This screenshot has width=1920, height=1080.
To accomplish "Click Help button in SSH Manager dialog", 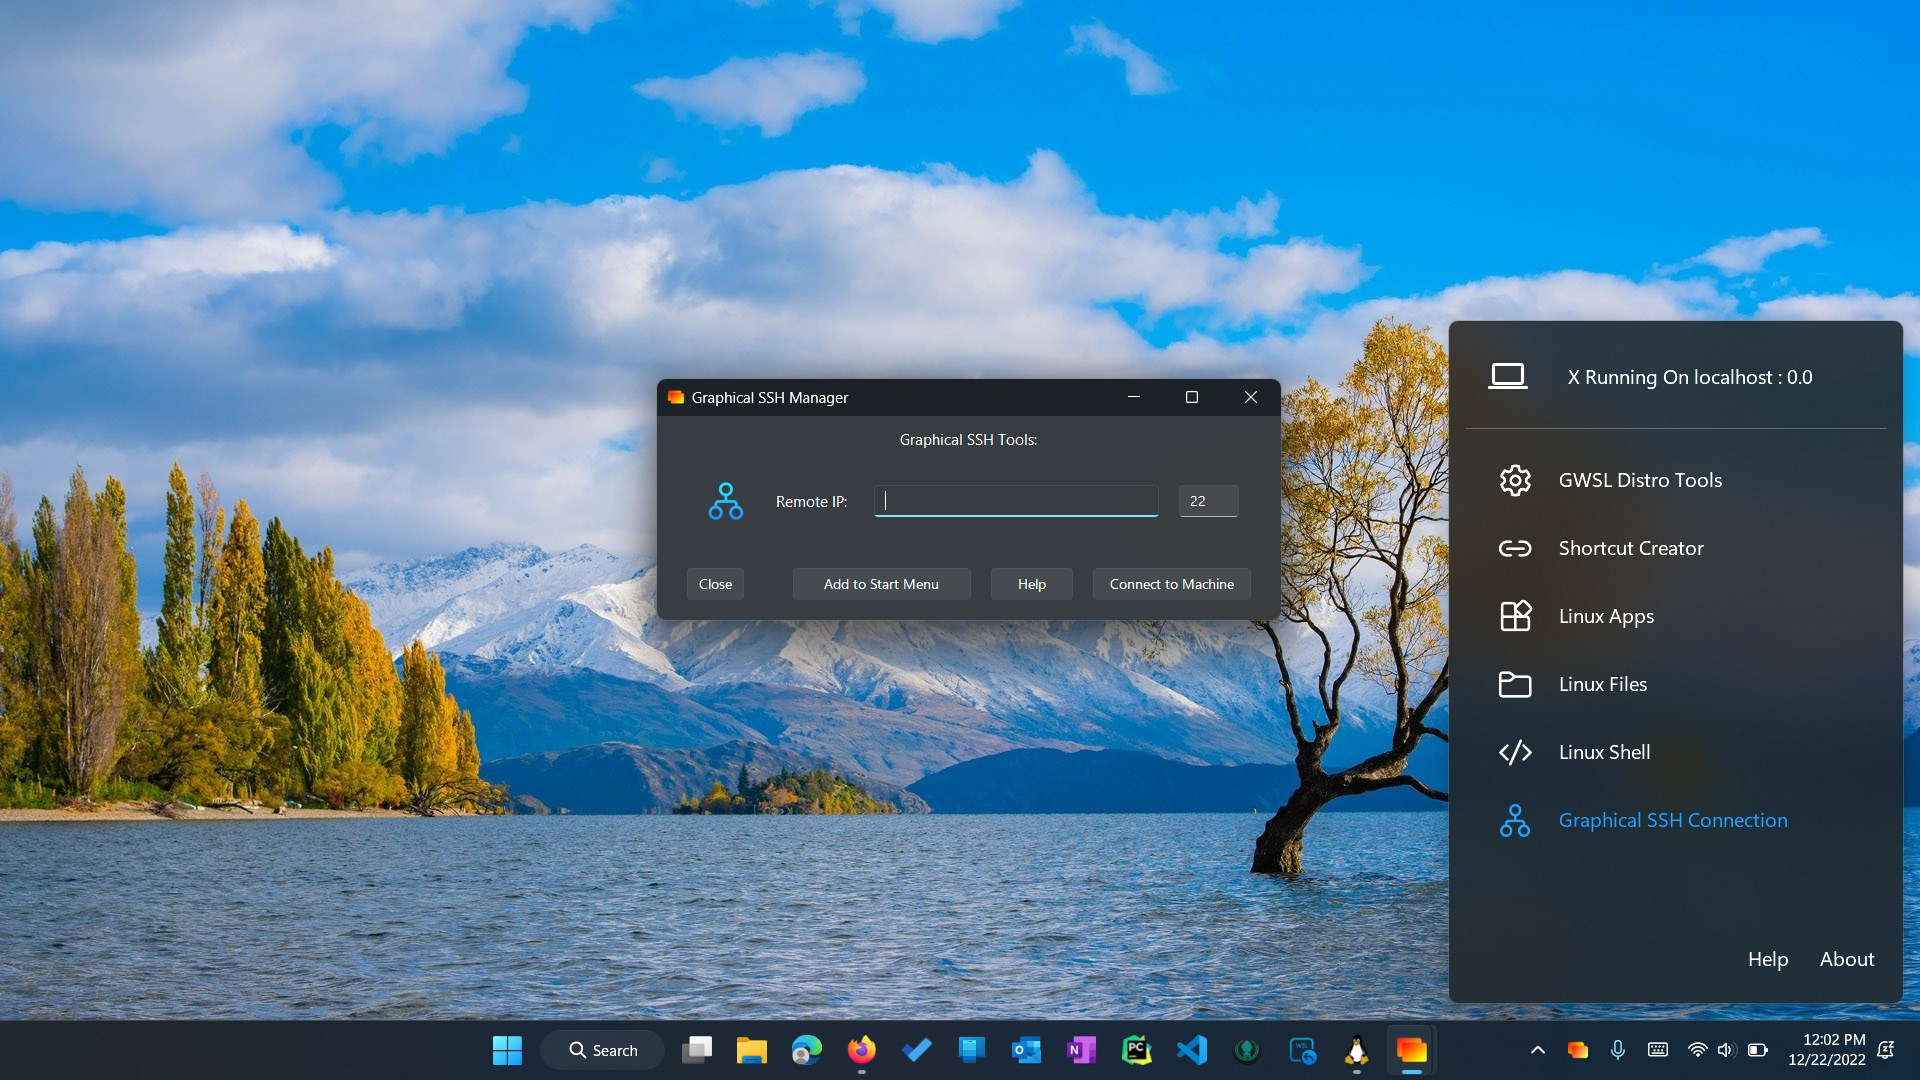I will [x=1031, y=584].
